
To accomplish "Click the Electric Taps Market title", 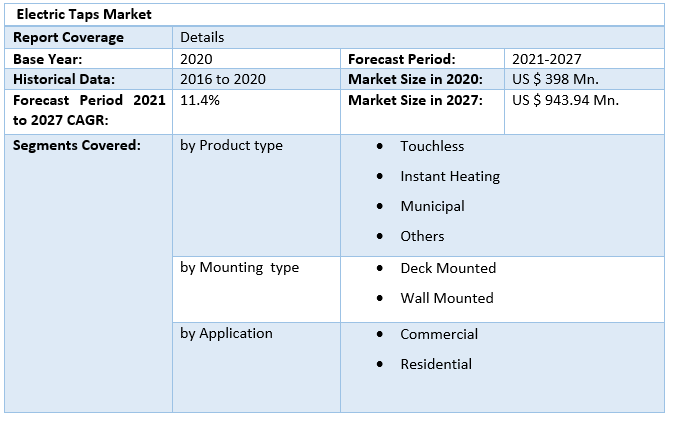I will tap(84, 15).
